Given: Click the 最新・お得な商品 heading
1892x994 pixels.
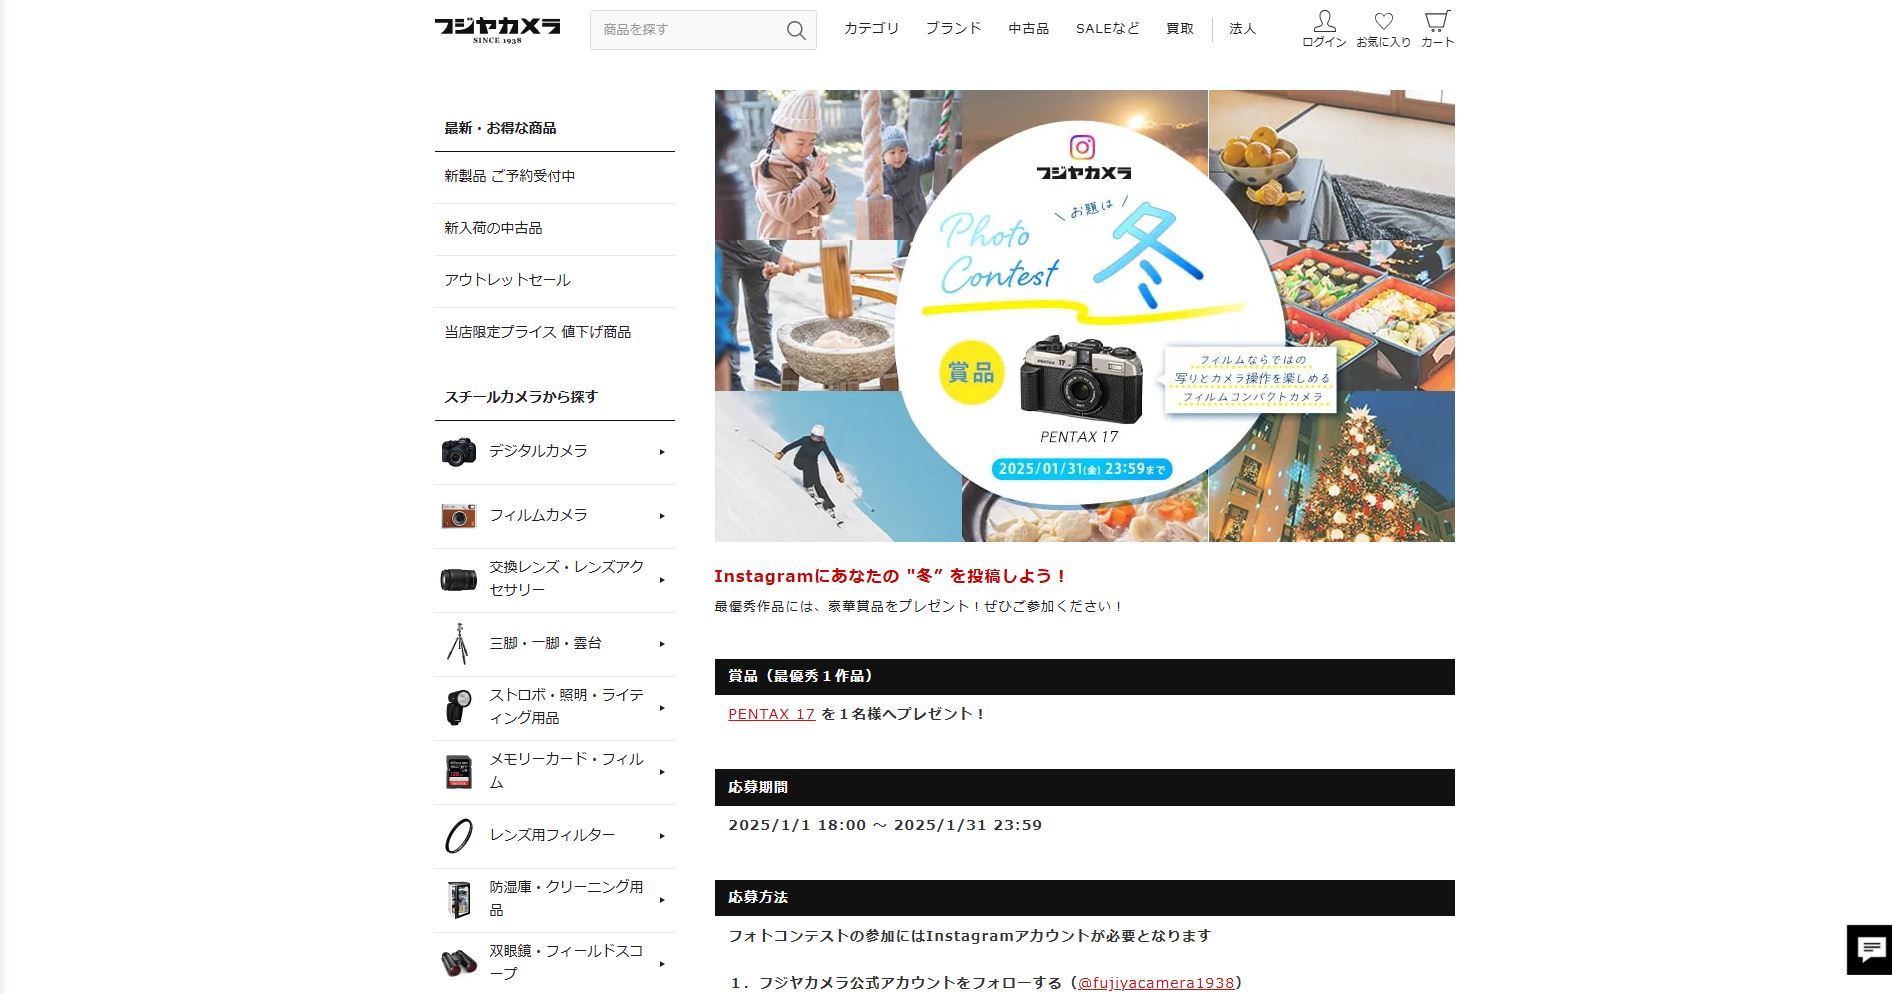Looking at the screenshot, I should click(500, 128).
